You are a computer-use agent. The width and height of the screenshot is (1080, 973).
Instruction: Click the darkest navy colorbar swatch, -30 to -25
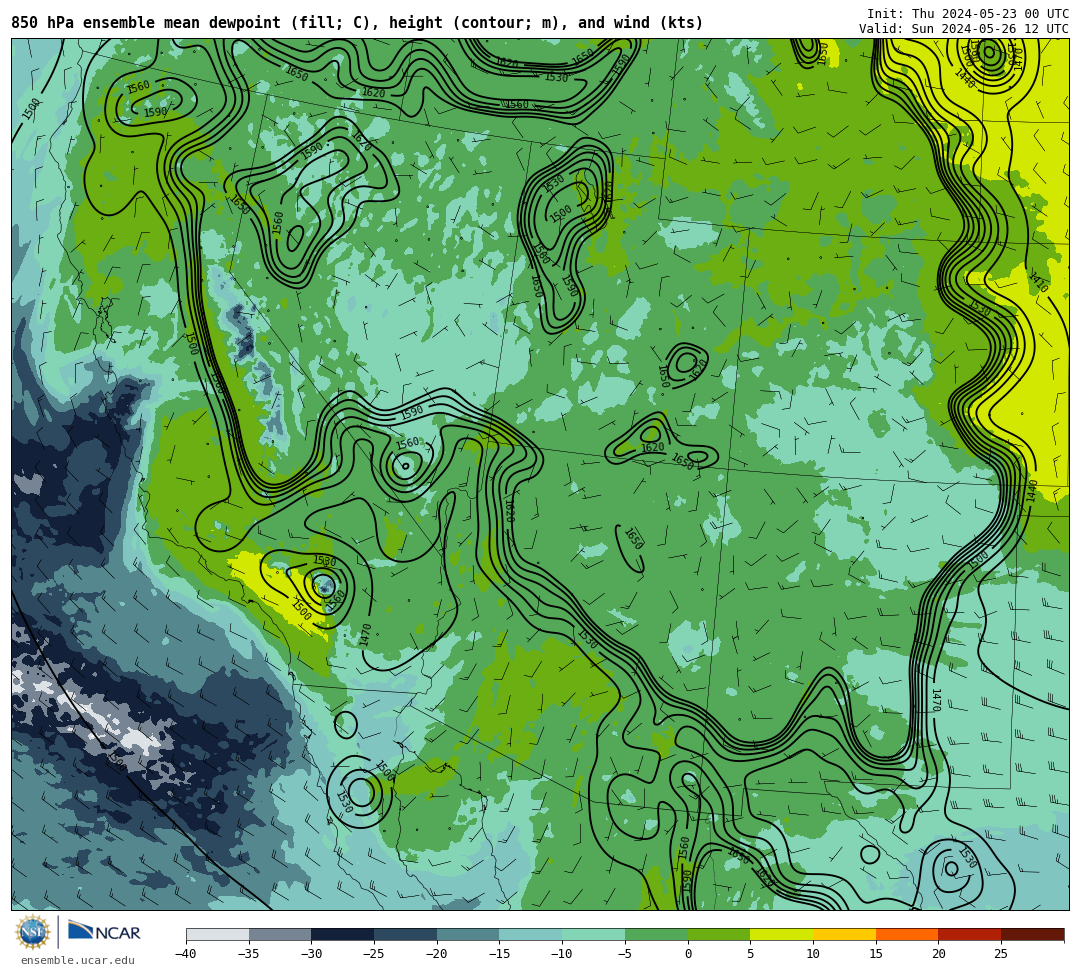coord(343,934)
